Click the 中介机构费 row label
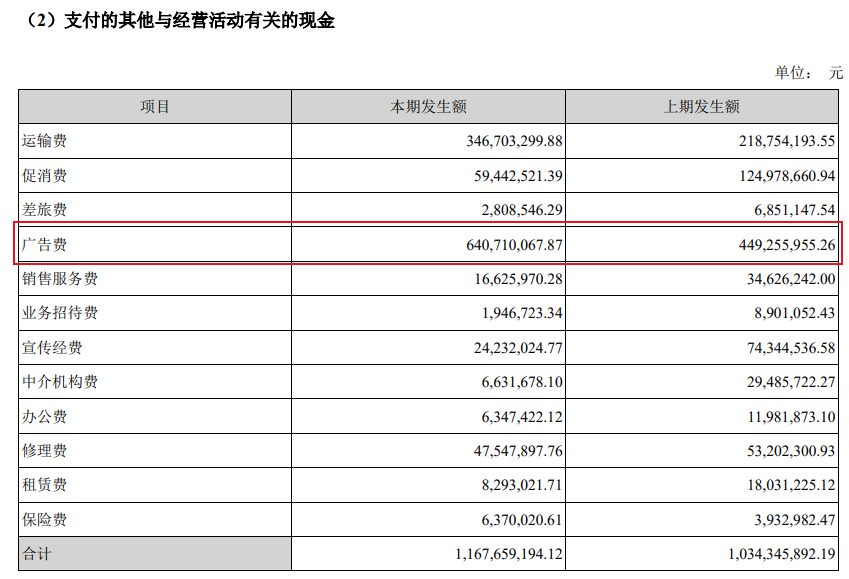The width and height of the screenshot is (849, 579). [x=60, y=382]
